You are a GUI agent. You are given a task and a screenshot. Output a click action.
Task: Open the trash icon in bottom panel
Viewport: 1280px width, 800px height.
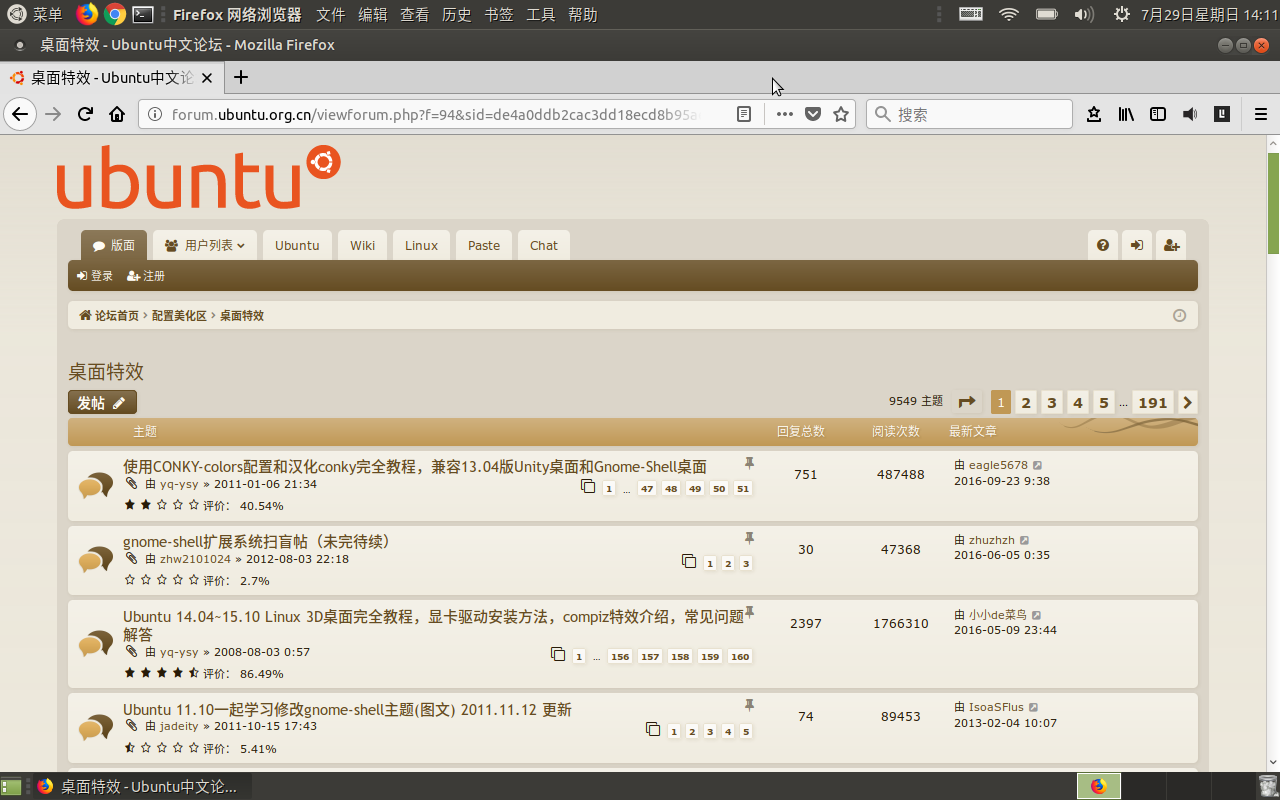pos(1268,786)
